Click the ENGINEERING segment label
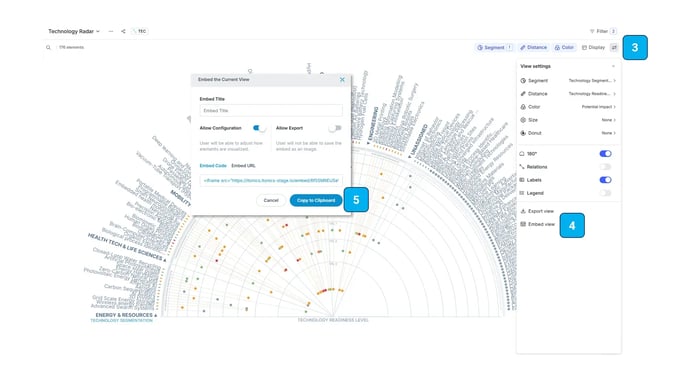Screen dimensions: 688x380 [x=373, y=124]
